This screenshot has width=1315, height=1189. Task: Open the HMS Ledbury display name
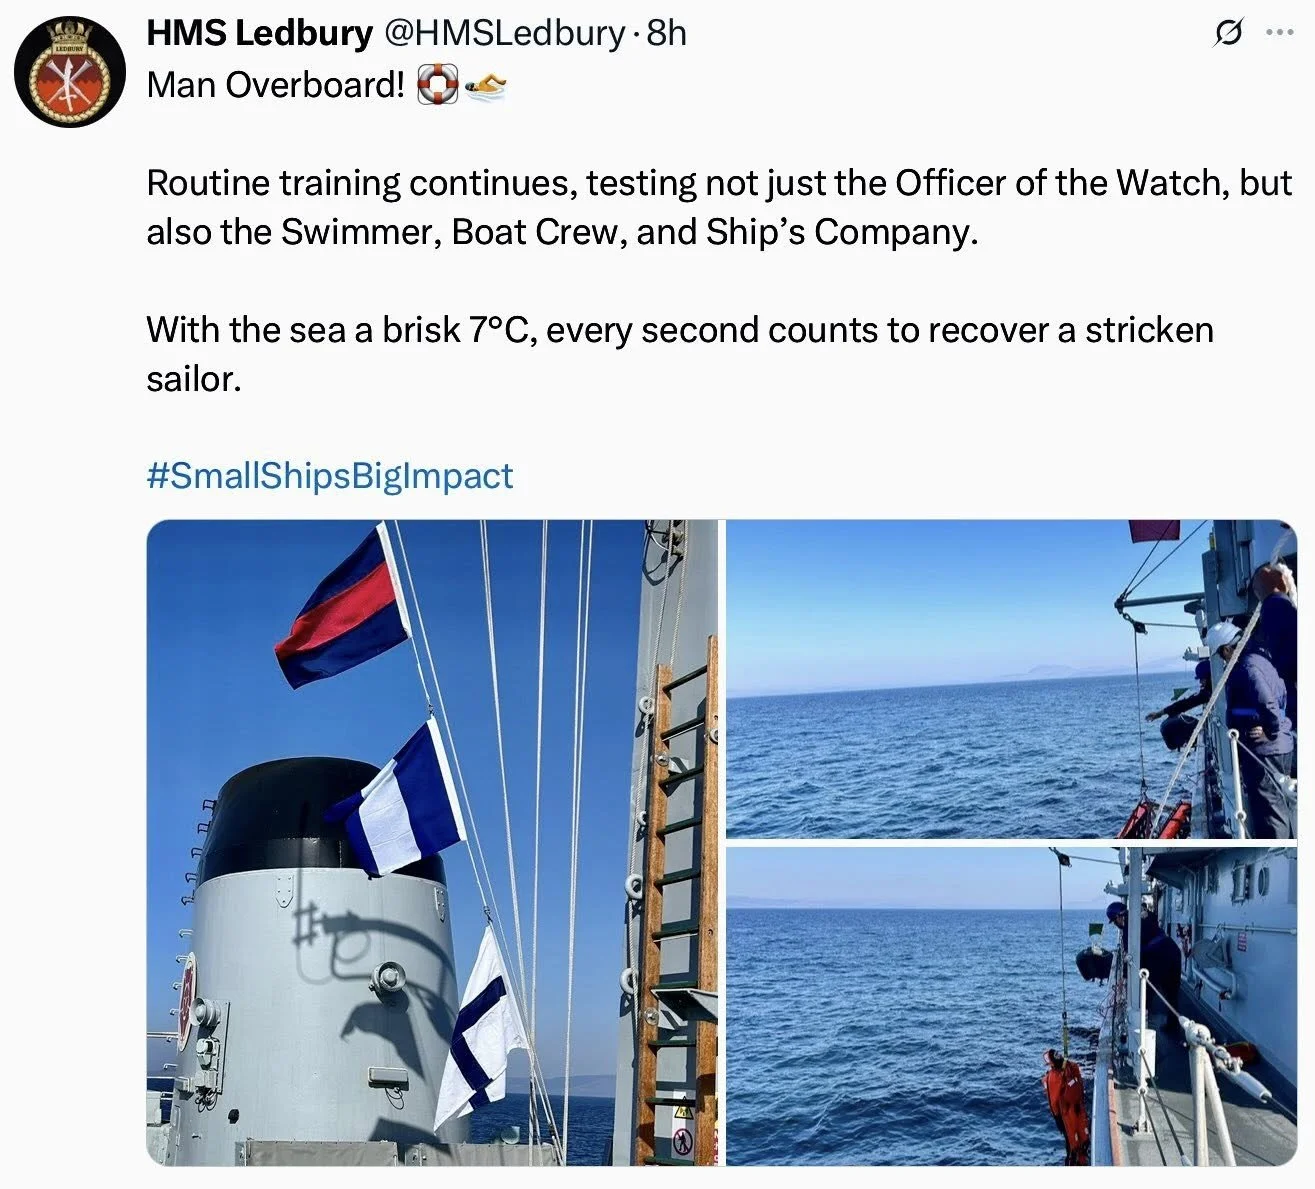point(259,33)
